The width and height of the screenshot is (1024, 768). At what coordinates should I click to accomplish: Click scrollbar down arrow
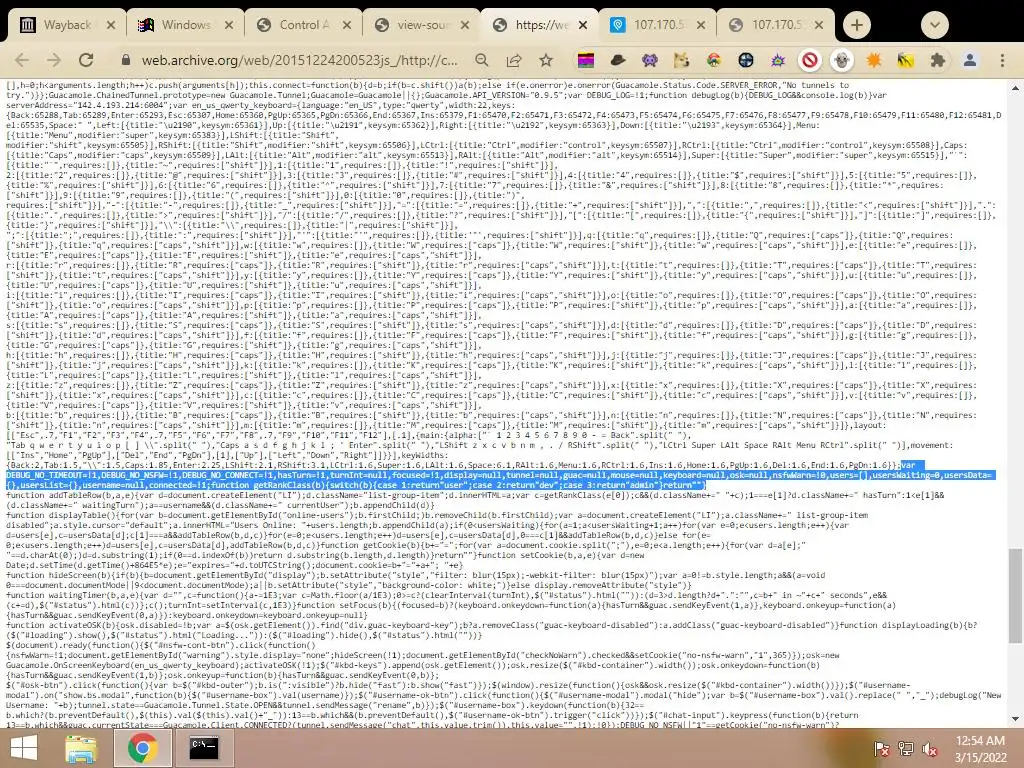point(1014,719)
